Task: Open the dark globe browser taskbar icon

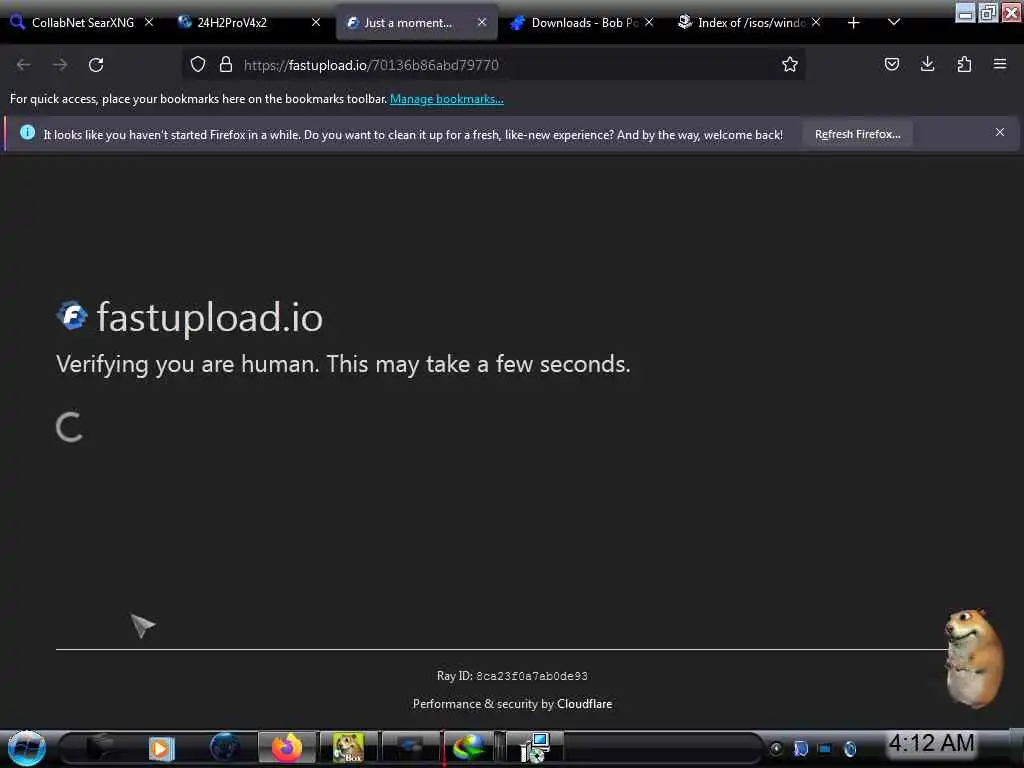Action: coord(224,747)
